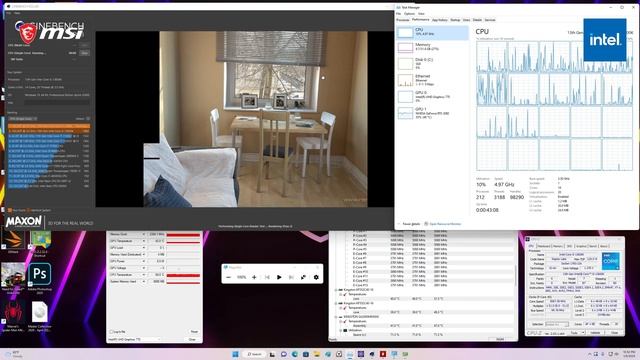Click Magnifier previous sentence button

pyautogui.click(x=267, y=277)
